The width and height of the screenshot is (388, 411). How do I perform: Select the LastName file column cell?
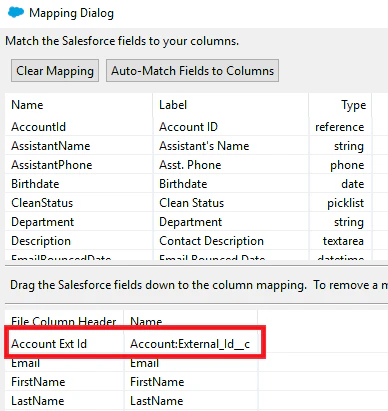38,401
